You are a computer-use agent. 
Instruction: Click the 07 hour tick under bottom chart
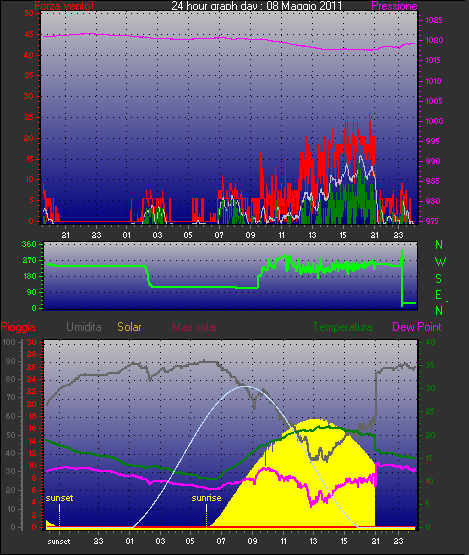click(x=221, y=541)
